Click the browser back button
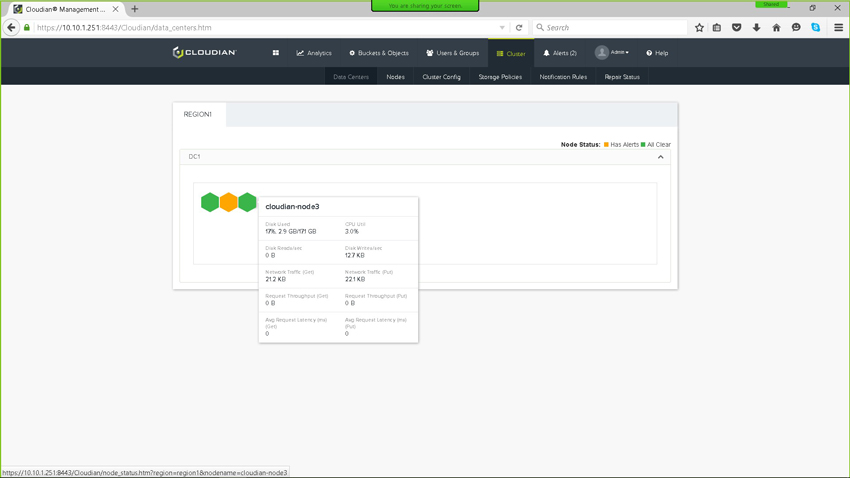This screenshot has width=850, height=478. pos(11,27)
